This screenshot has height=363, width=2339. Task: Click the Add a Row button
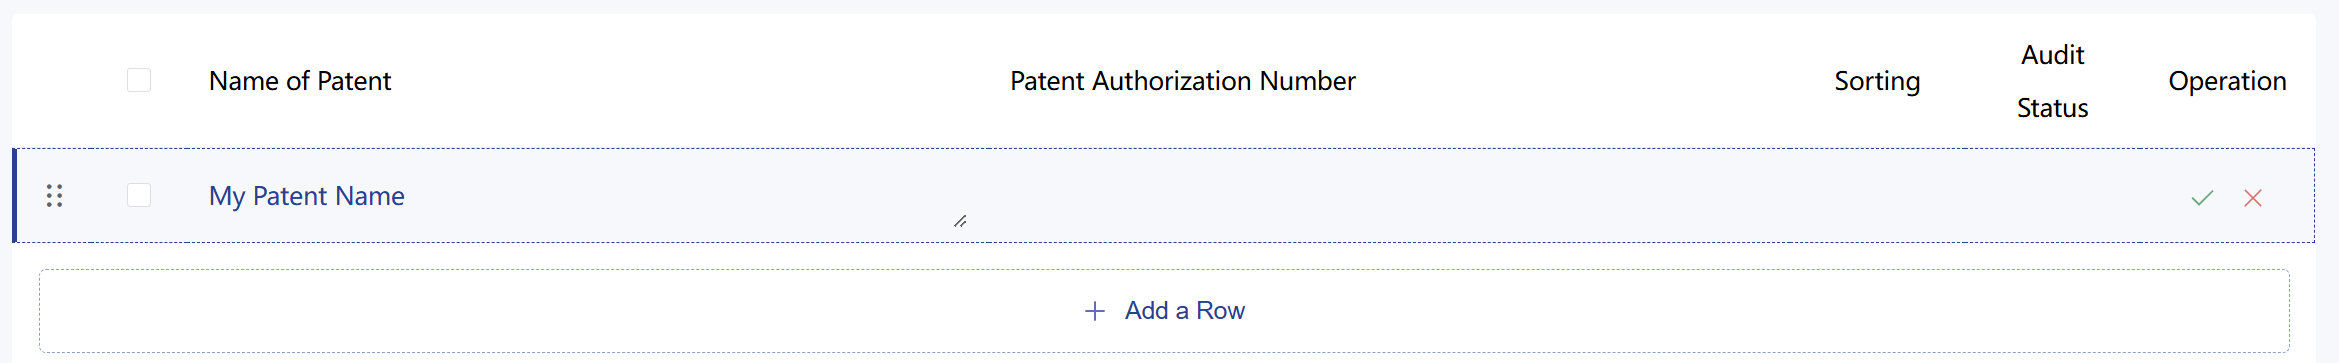[x=1164, y=311]
